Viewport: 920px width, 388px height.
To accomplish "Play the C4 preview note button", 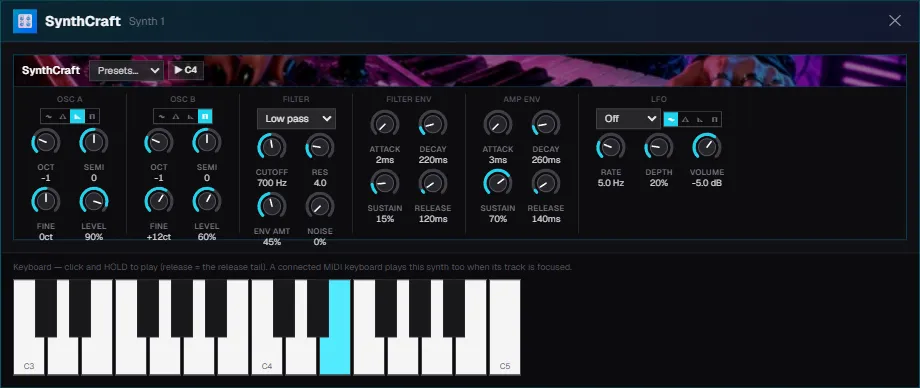I will click(186, 70).
